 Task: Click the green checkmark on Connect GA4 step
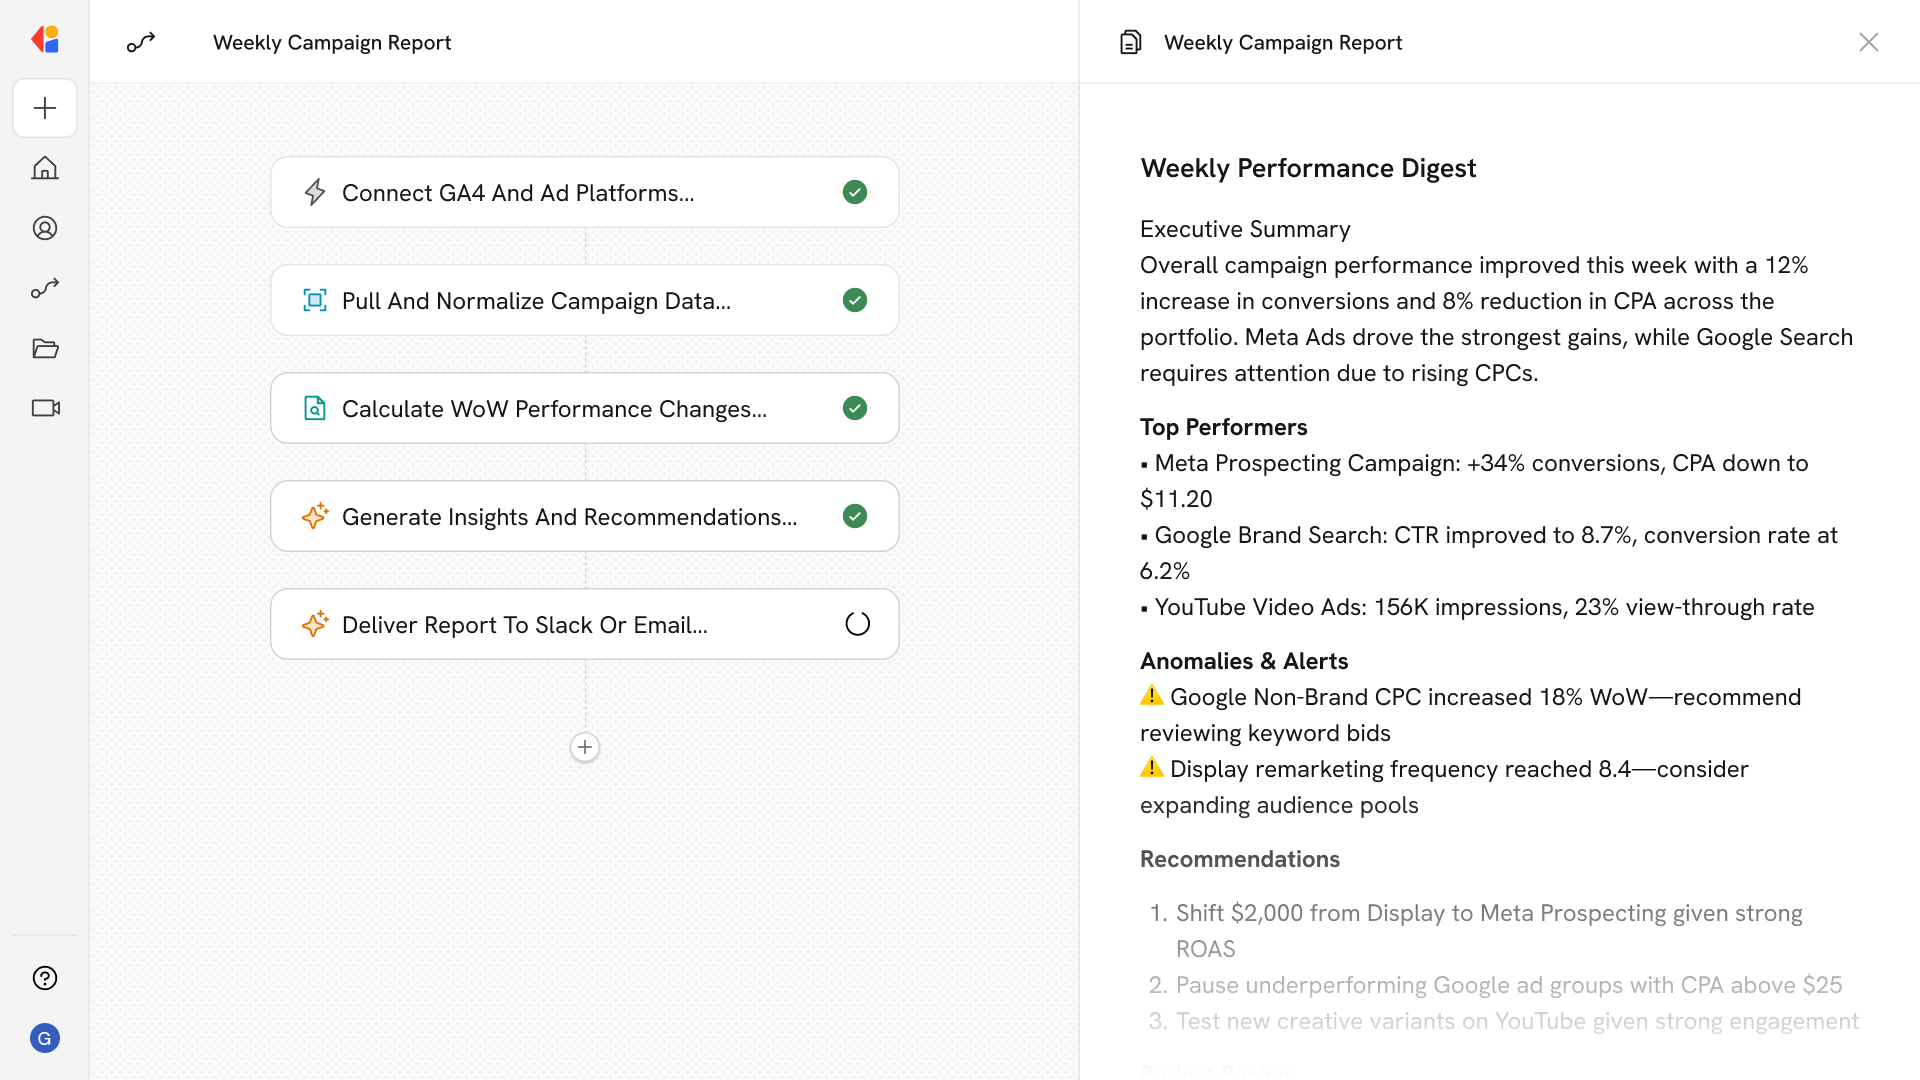tap(855, 192)
